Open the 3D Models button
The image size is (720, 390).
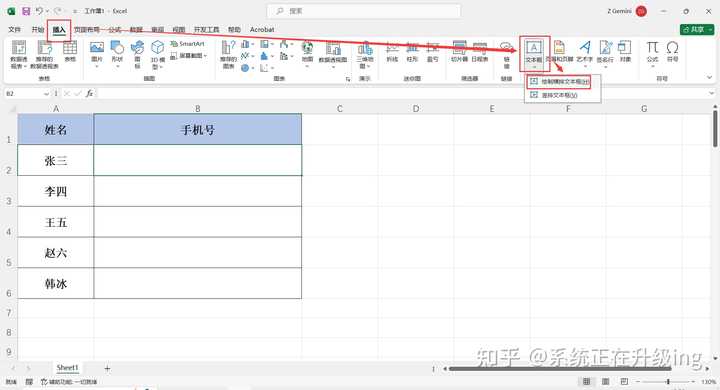(x=158, y=54)
